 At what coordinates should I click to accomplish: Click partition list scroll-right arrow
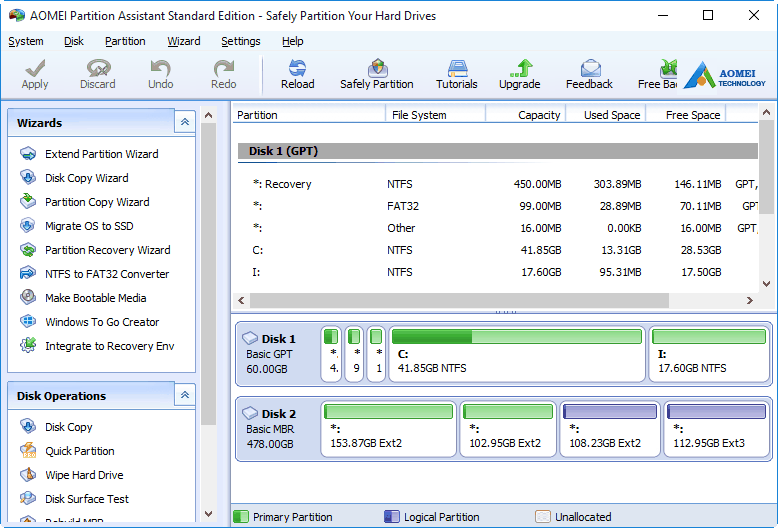(x=749, y=300)
